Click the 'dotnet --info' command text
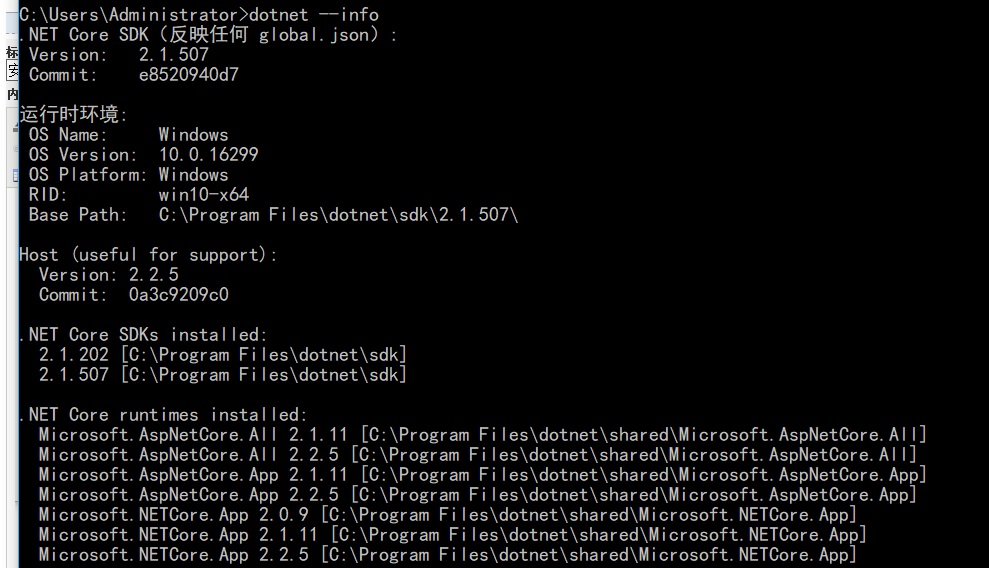989x568 pixels. (x=313, y=14)
